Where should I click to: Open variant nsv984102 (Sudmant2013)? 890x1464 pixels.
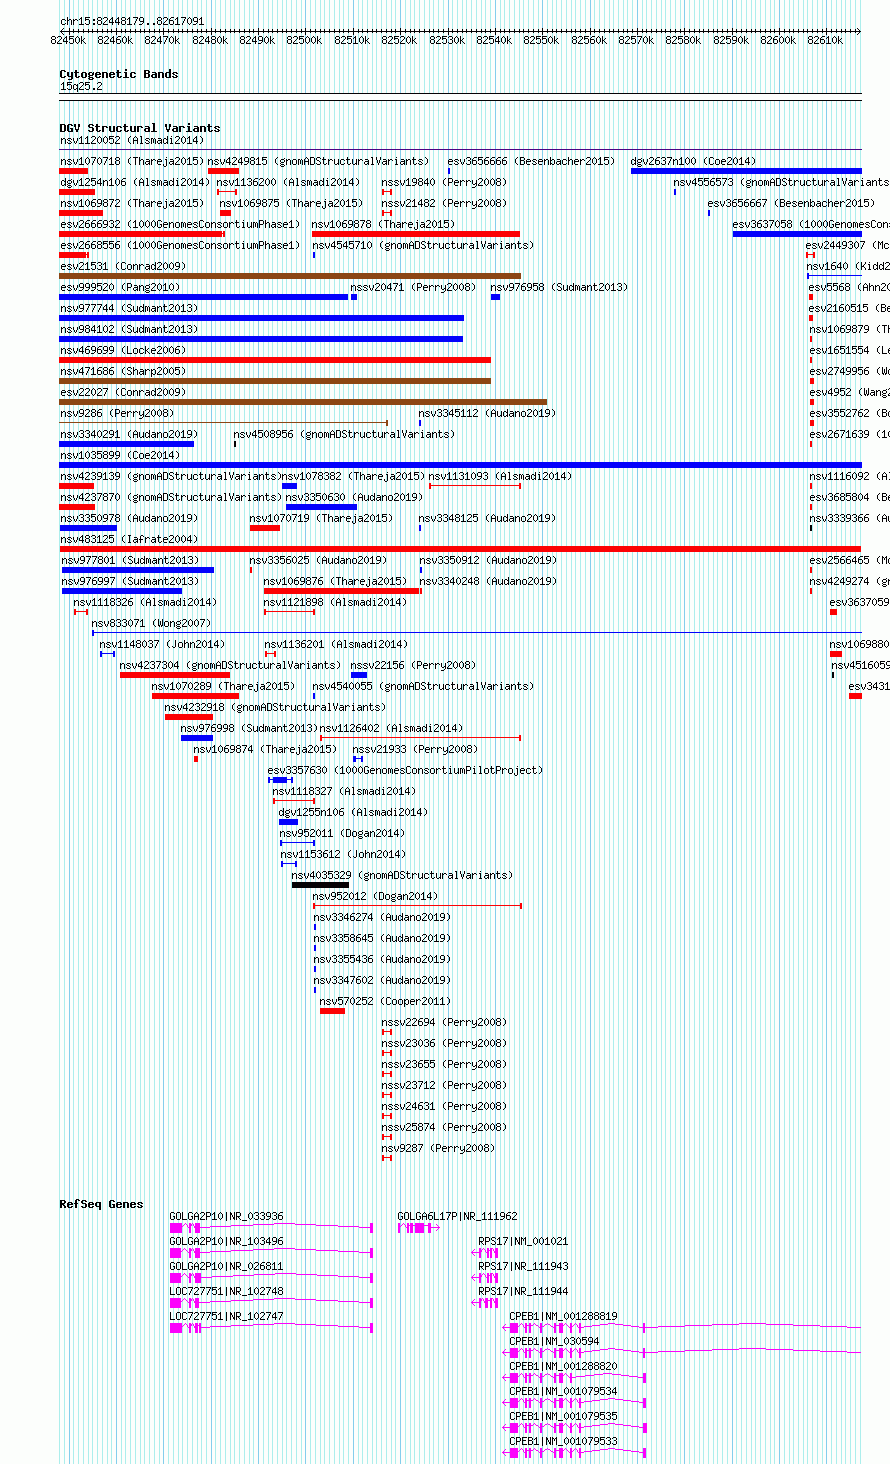[x=129, y=329]
